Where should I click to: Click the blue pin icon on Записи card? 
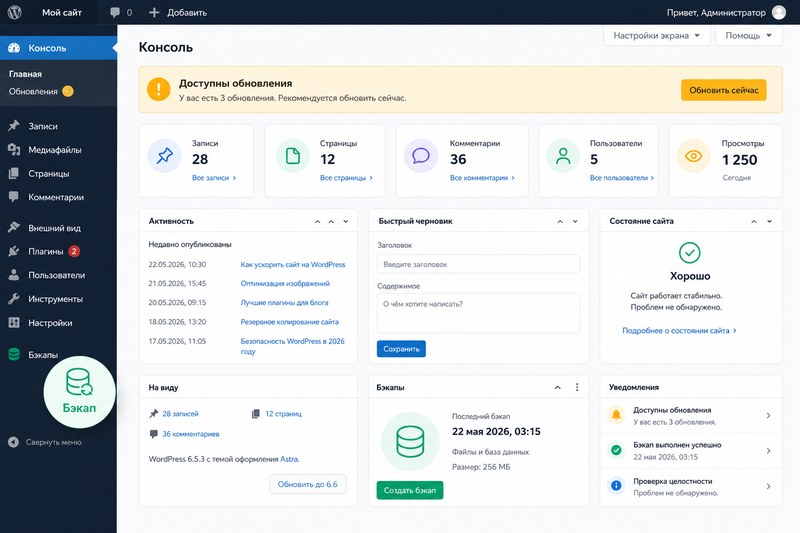pos(164,156)
